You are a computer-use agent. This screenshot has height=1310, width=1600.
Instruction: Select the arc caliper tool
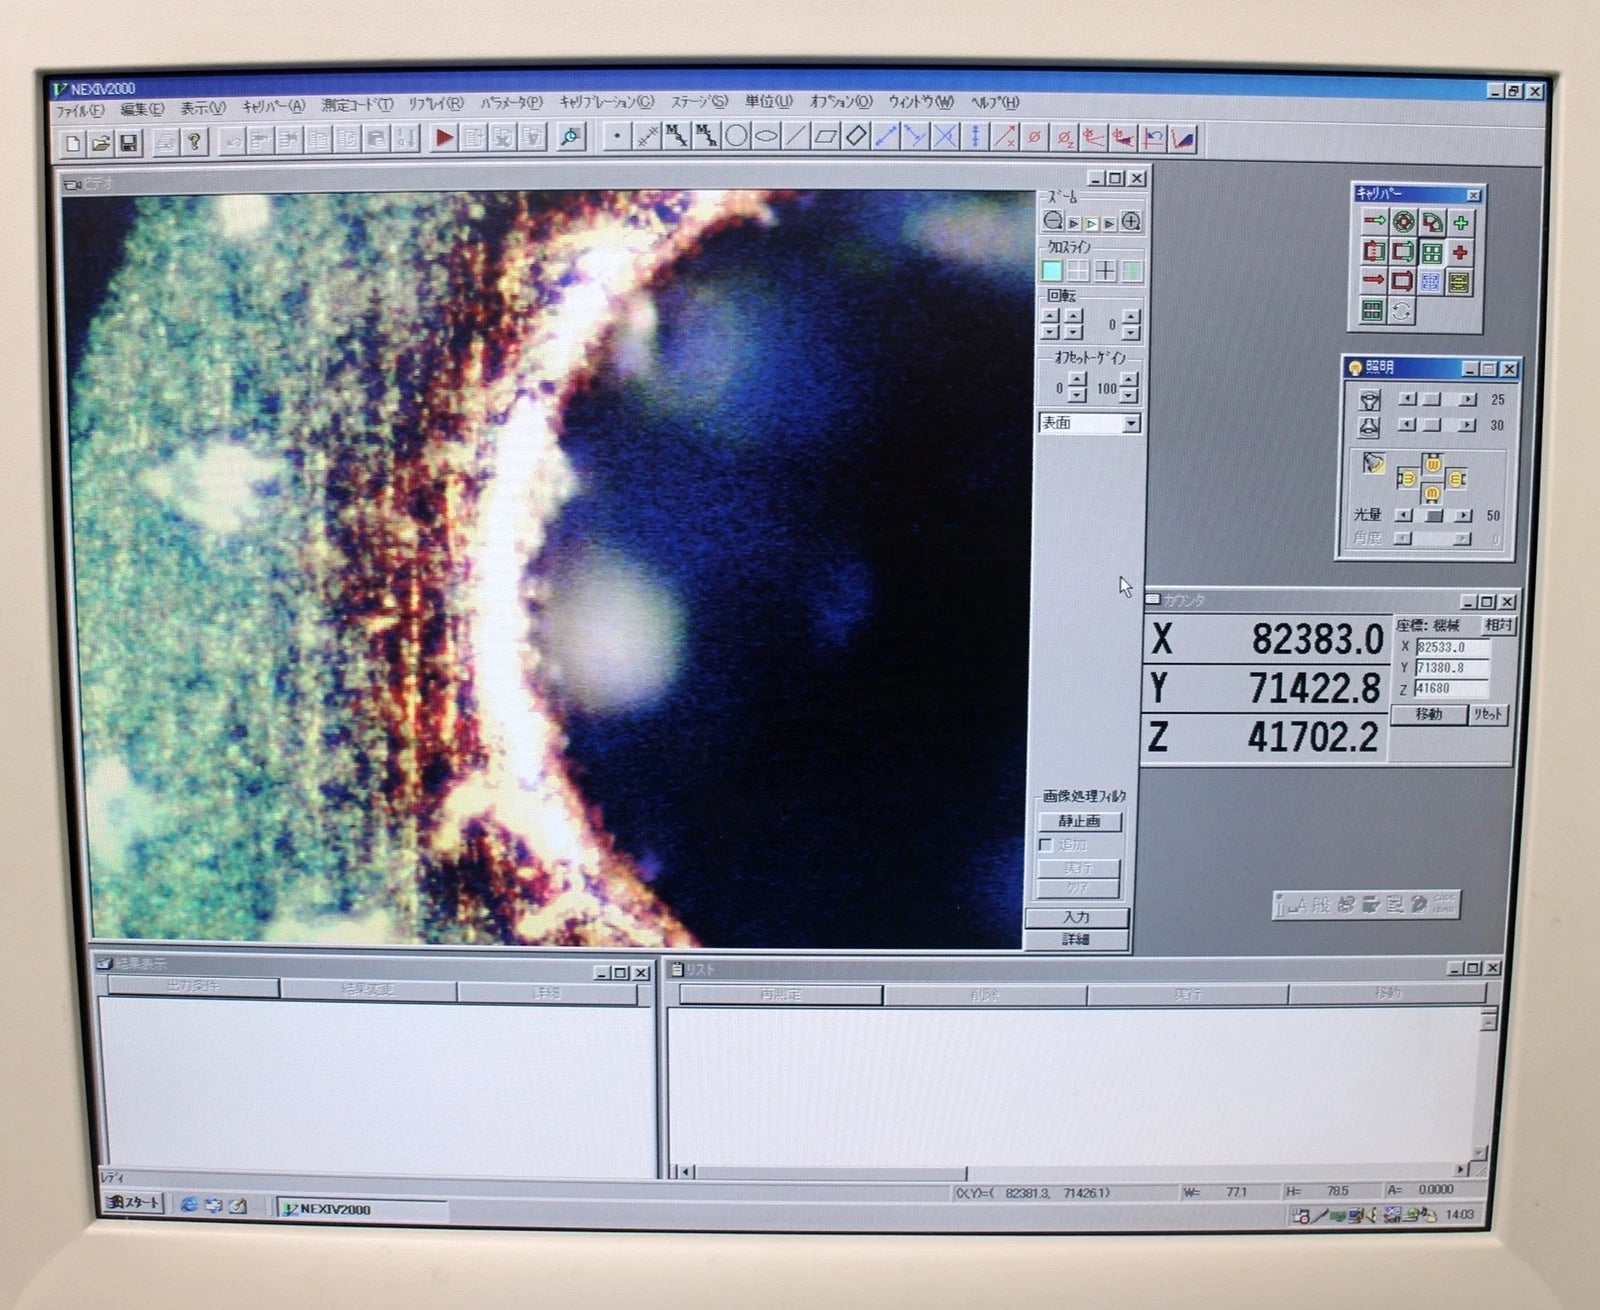pos(1432,223)
